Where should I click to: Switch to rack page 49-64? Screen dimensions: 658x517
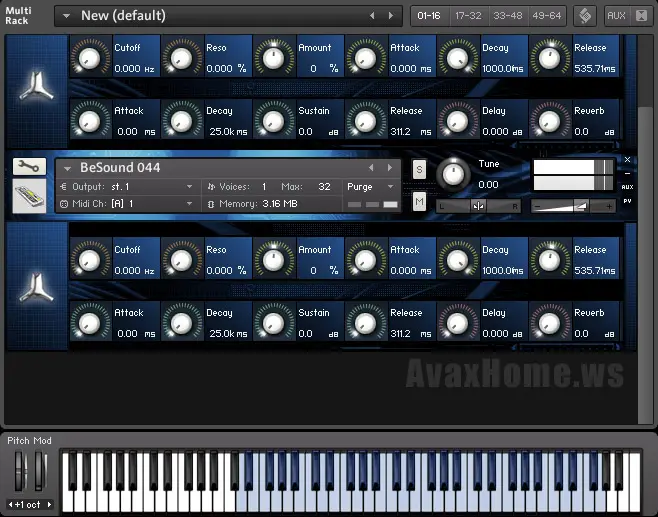coord(547,16)
